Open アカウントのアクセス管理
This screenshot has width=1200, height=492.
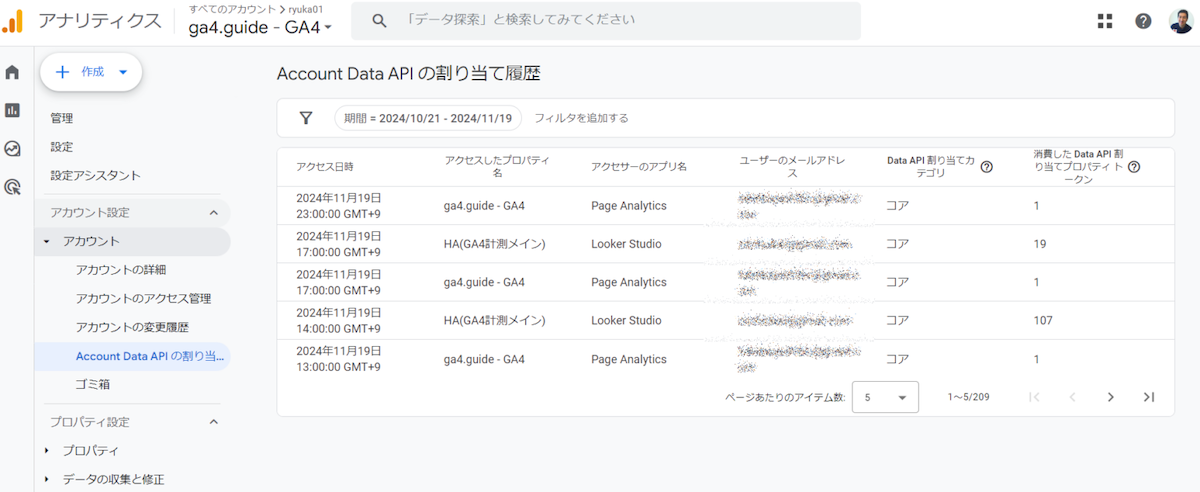coord(143,299)
